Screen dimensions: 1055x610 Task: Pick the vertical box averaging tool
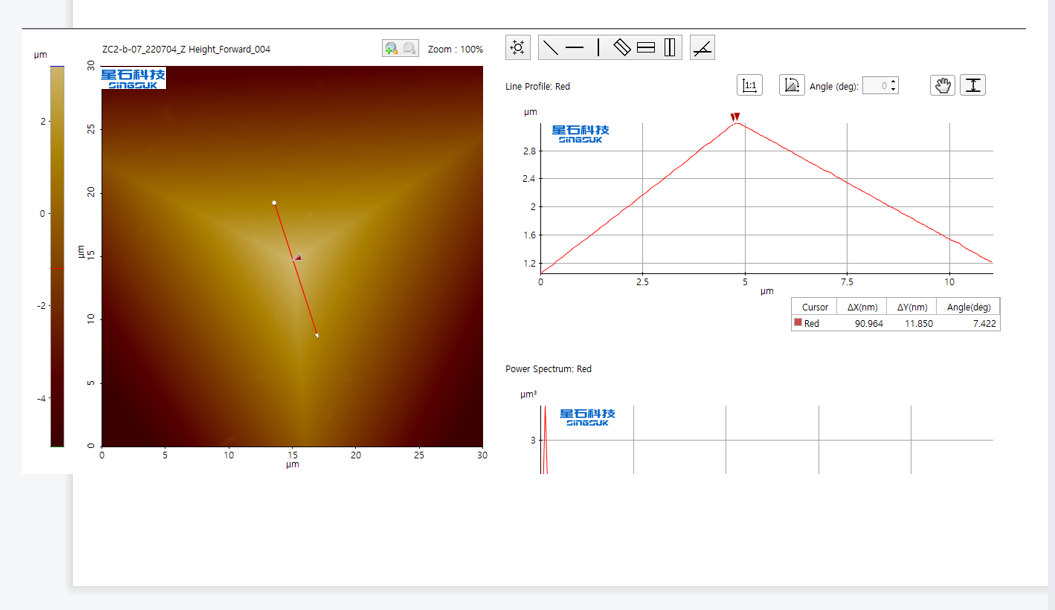pyautogui.click(x=670, y=47)
